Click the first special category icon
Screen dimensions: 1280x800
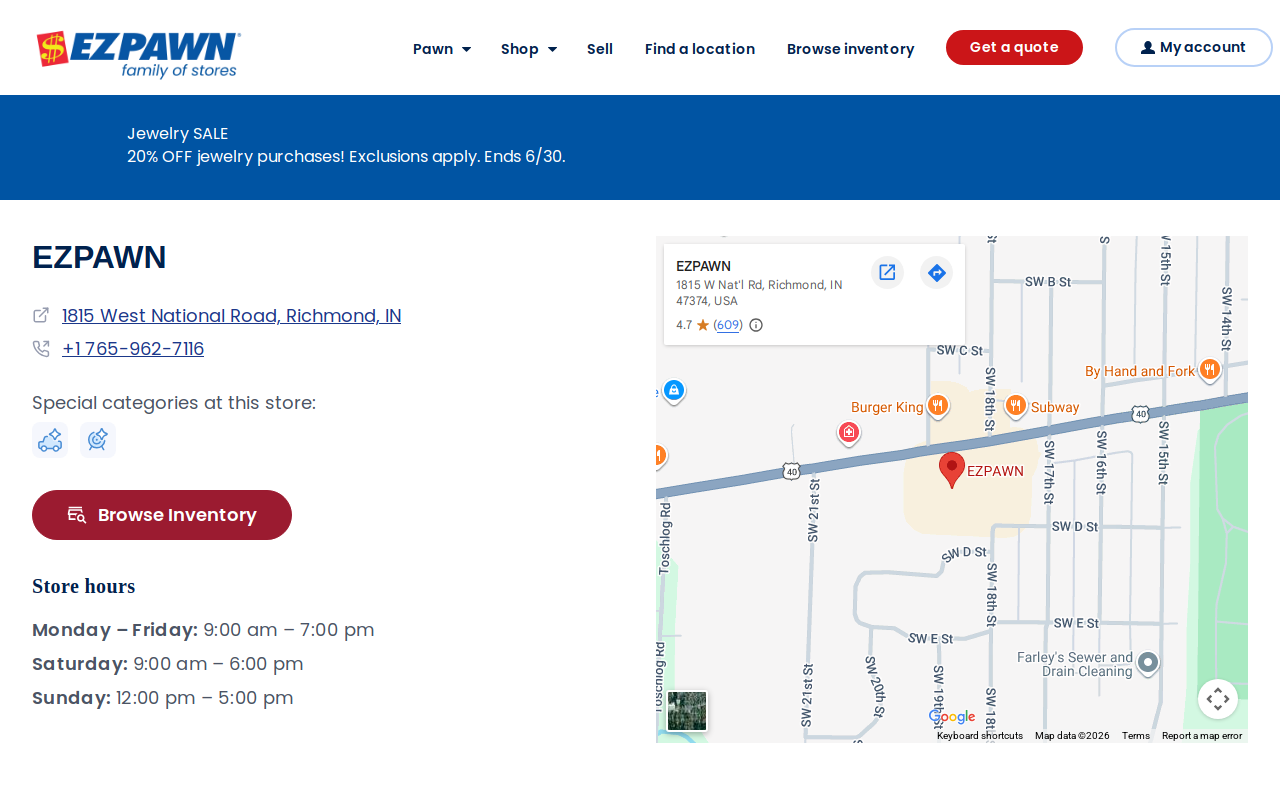point(50,440)
